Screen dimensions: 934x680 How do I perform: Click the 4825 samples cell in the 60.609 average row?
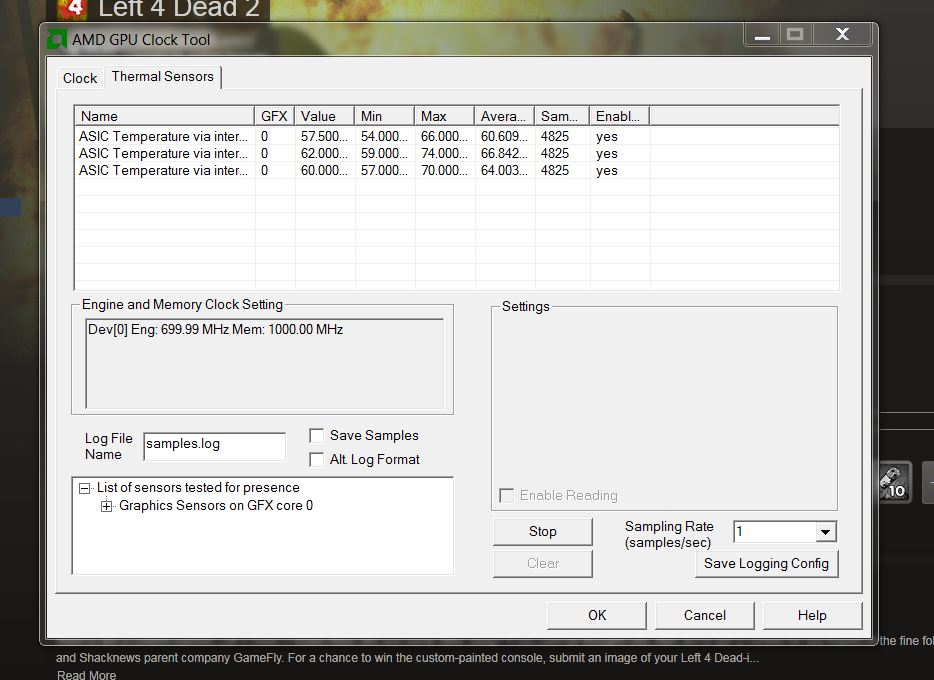[555, 136]
